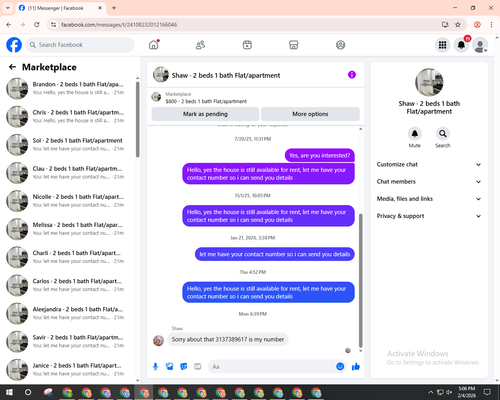
Task: Click the 'Yes, are you interested?' message
Action: [320, 155]
